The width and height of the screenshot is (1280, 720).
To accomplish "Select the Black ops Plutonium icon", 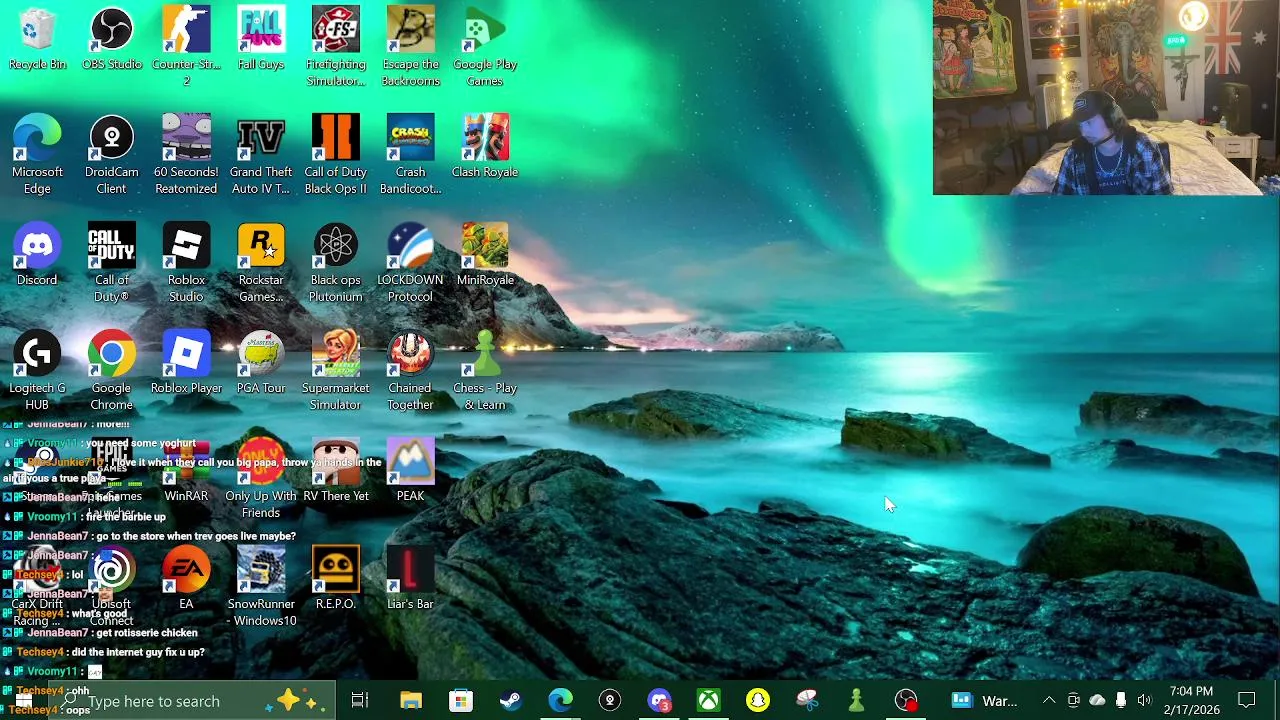I will [335, 263].
